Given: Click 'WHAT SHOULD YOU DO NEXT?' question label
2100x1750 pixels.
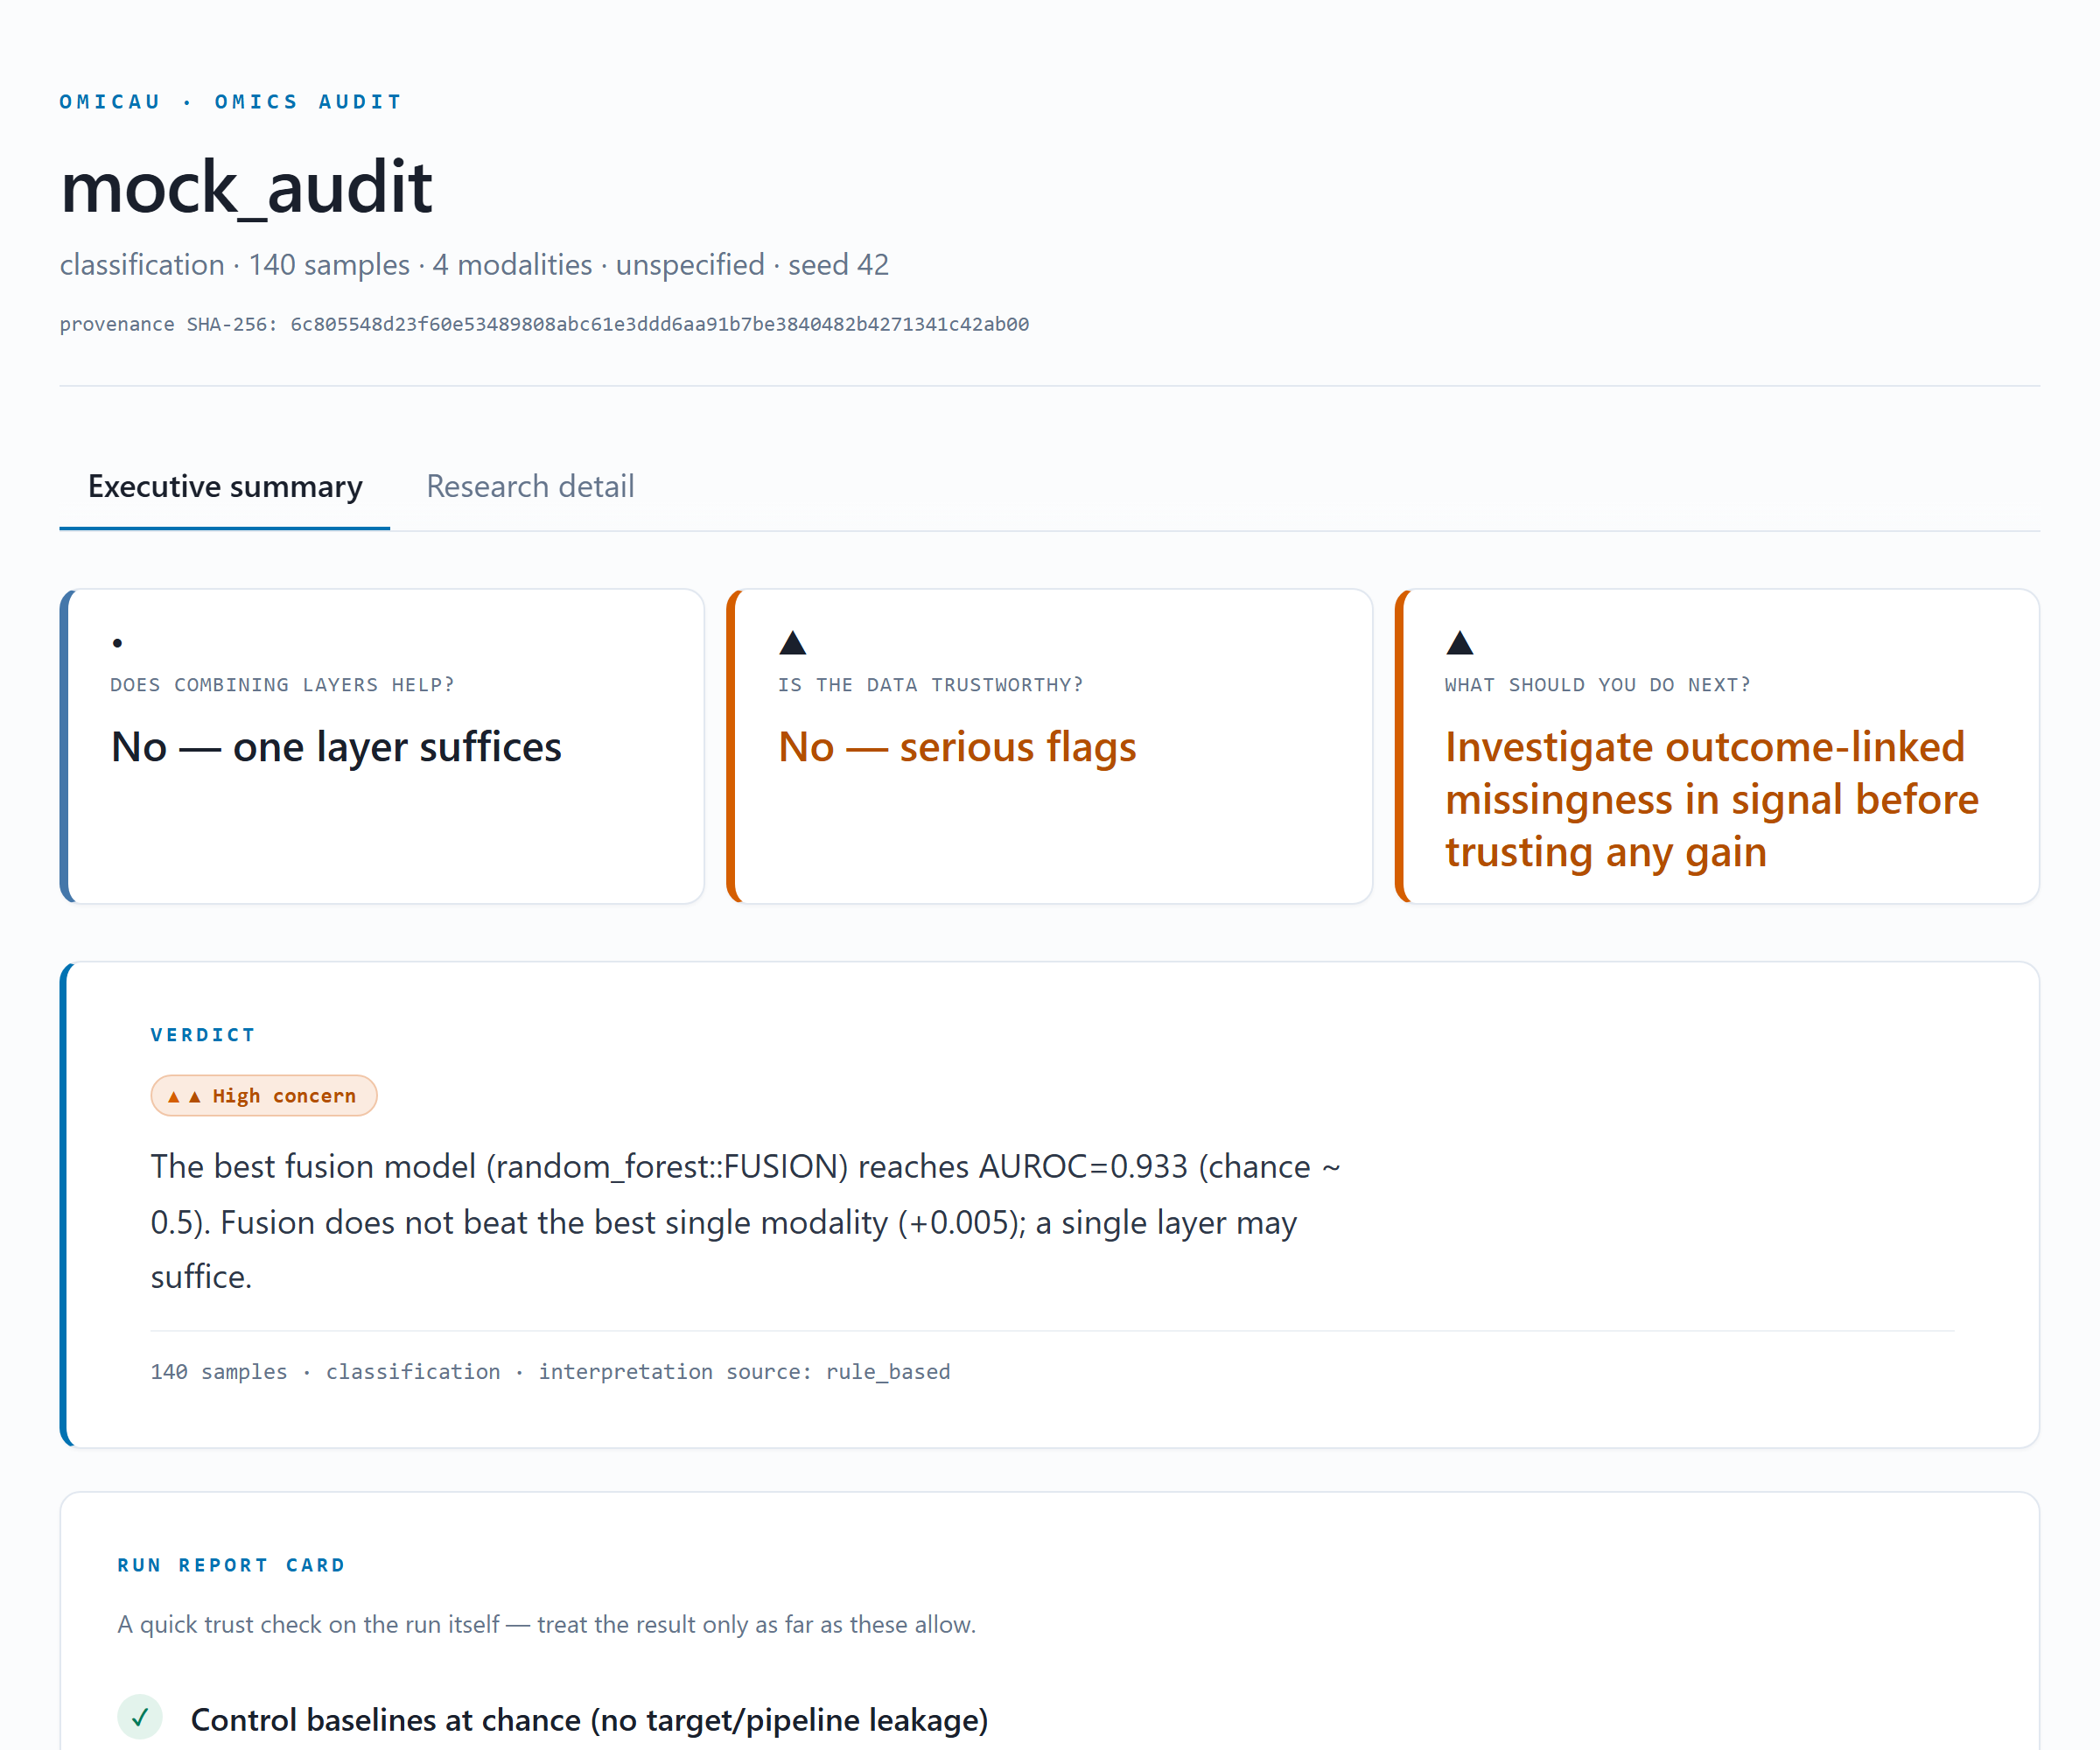Looking at the screenshot, I should (x=1598, y=685).
